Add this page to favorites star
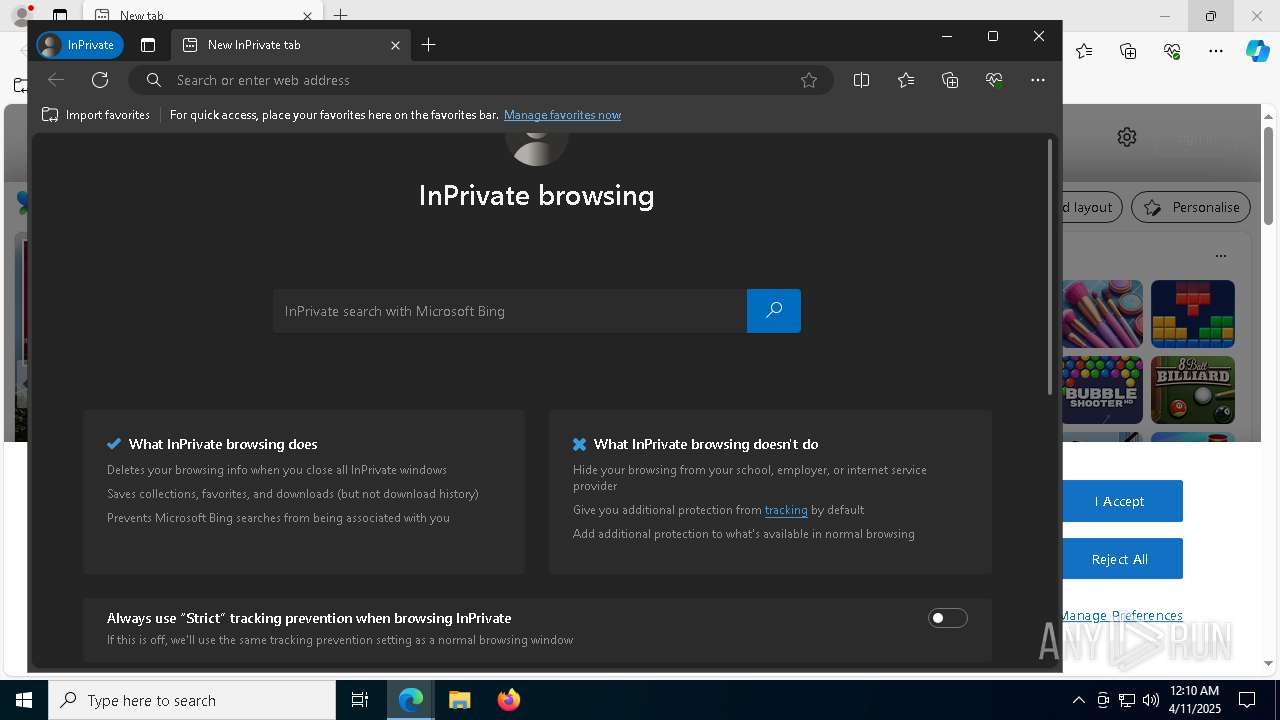Screen dimensions: 1280x720 pyautogui.click(x=809, y=80)
